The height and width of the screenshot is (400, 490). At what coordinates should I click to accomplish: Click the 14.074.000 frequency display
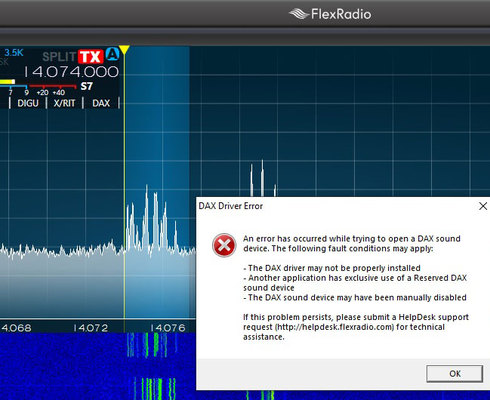click(x=71, y=72)
